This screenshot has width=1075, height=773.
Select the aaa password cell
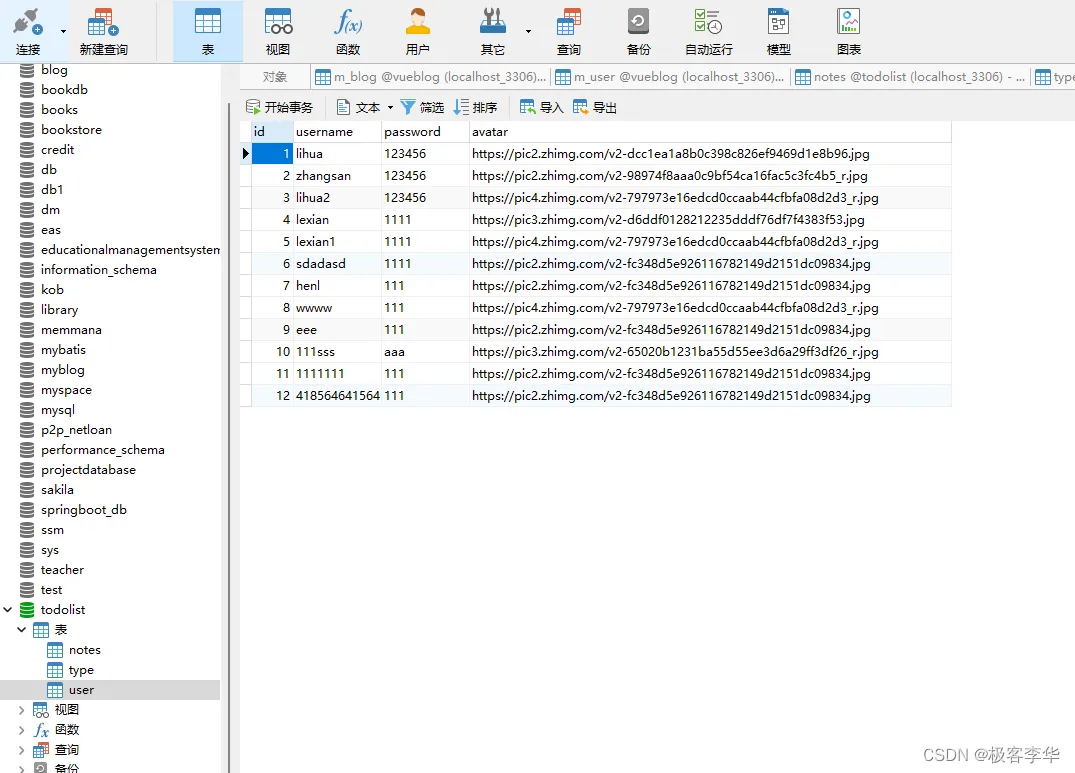coord(425,352)
